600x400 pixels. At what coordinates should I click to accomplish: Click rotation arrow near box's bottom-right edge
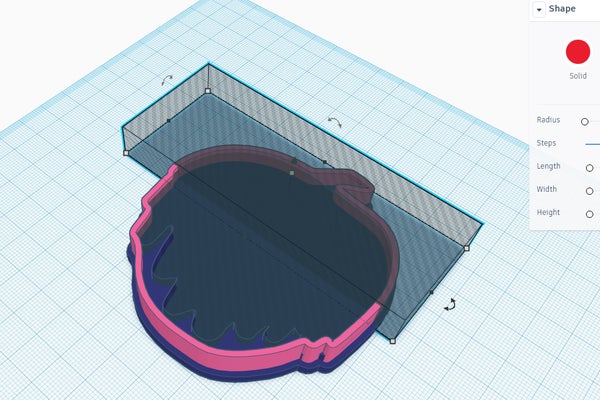point(451,304)
